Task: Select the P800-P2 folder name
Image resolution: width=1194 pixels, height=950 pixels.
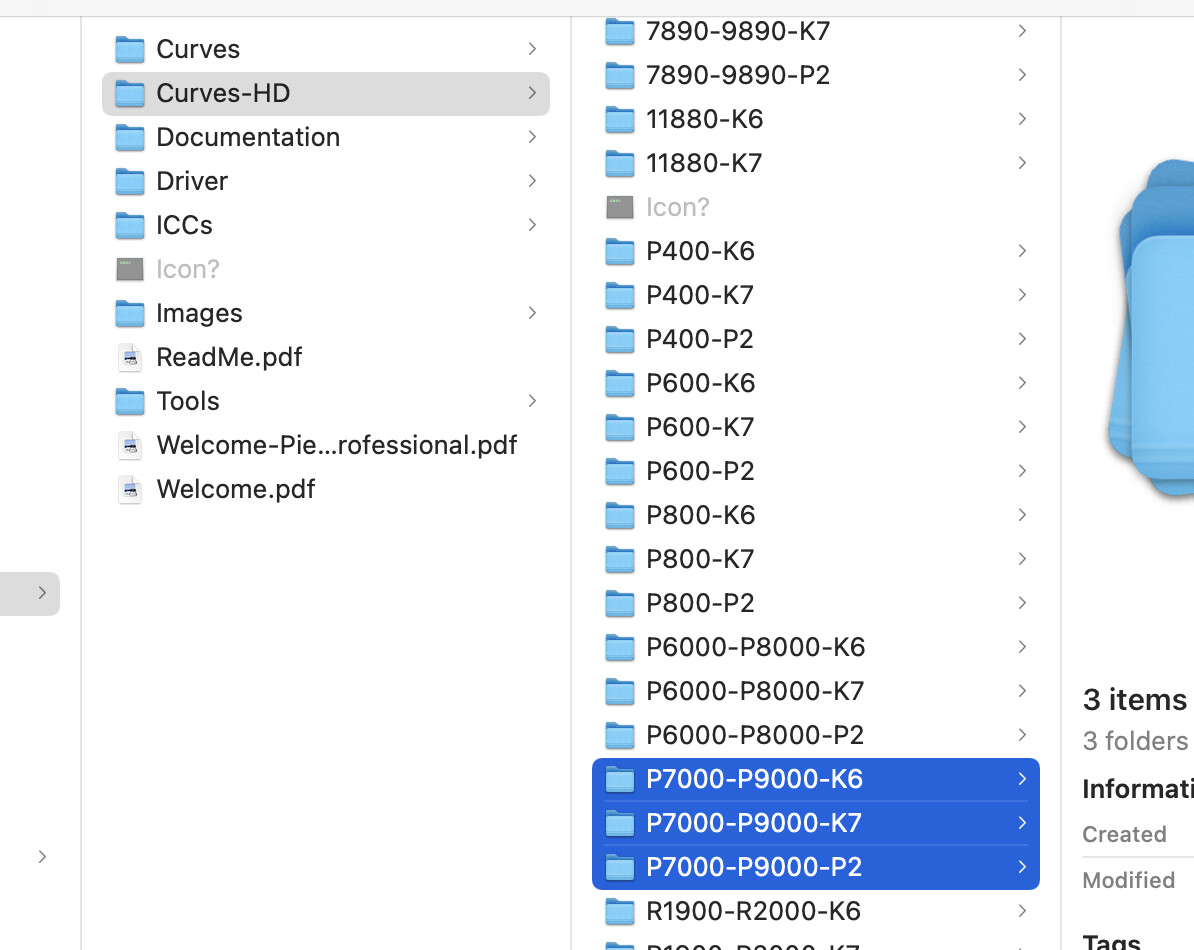Action: [701, 603]
